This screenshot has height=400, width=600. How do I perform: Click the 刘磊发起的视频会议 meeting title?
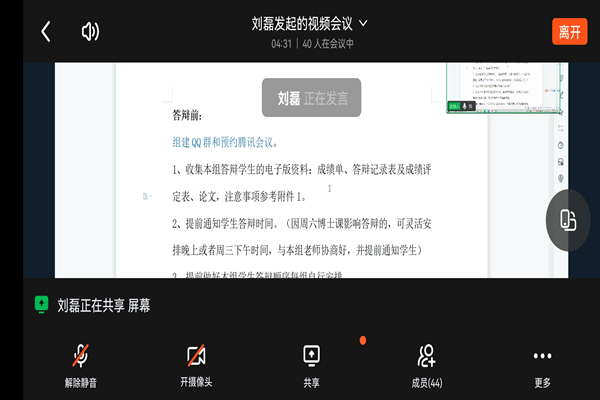pyautogui.click(x=302, y=22)
